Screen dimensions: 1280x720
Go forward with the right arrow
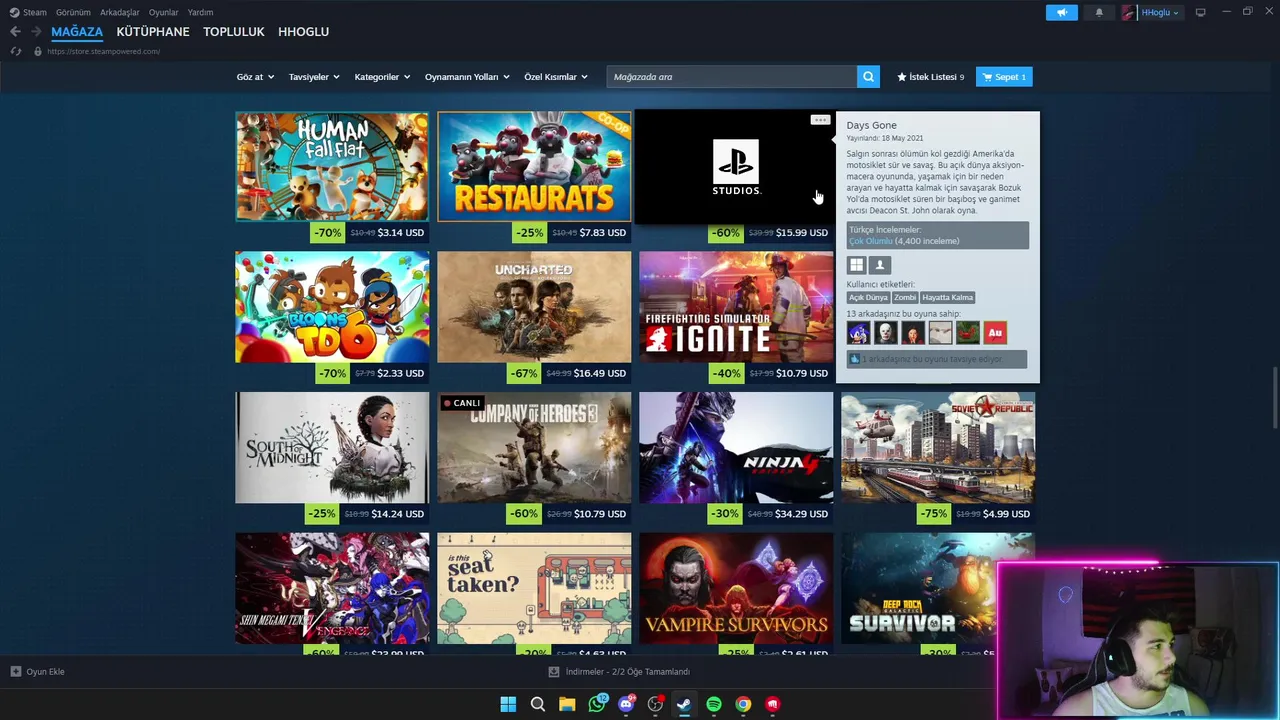point(36,32)
